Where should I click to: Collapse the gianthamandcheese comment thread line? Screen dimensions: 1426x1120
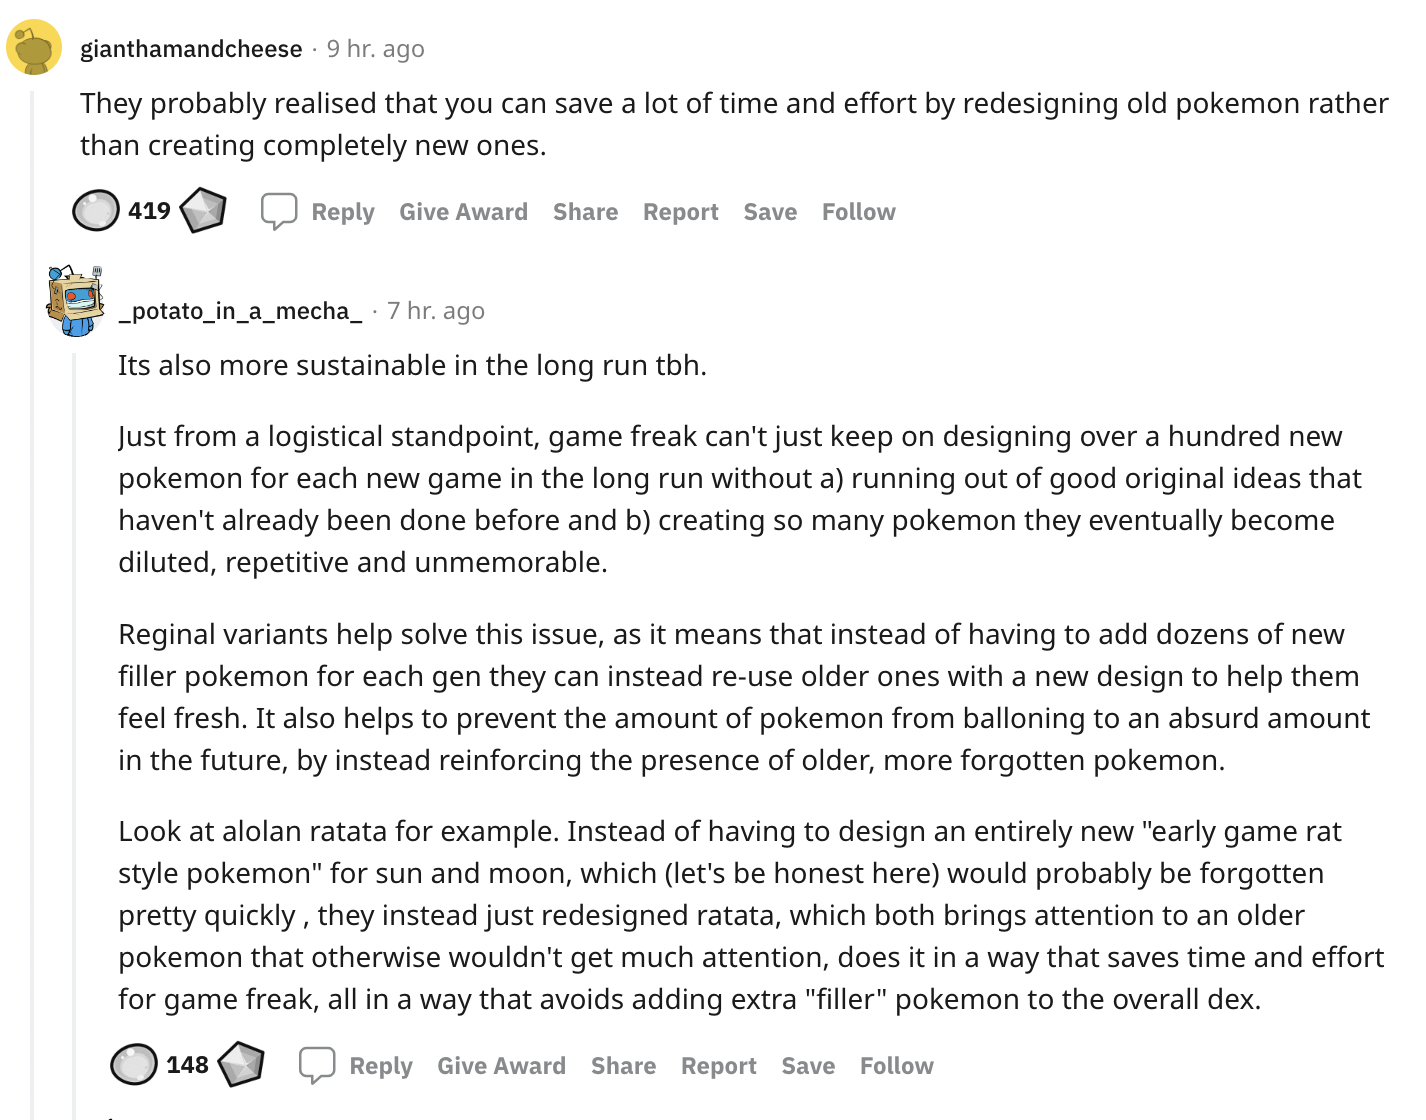(x=32, y=600)
